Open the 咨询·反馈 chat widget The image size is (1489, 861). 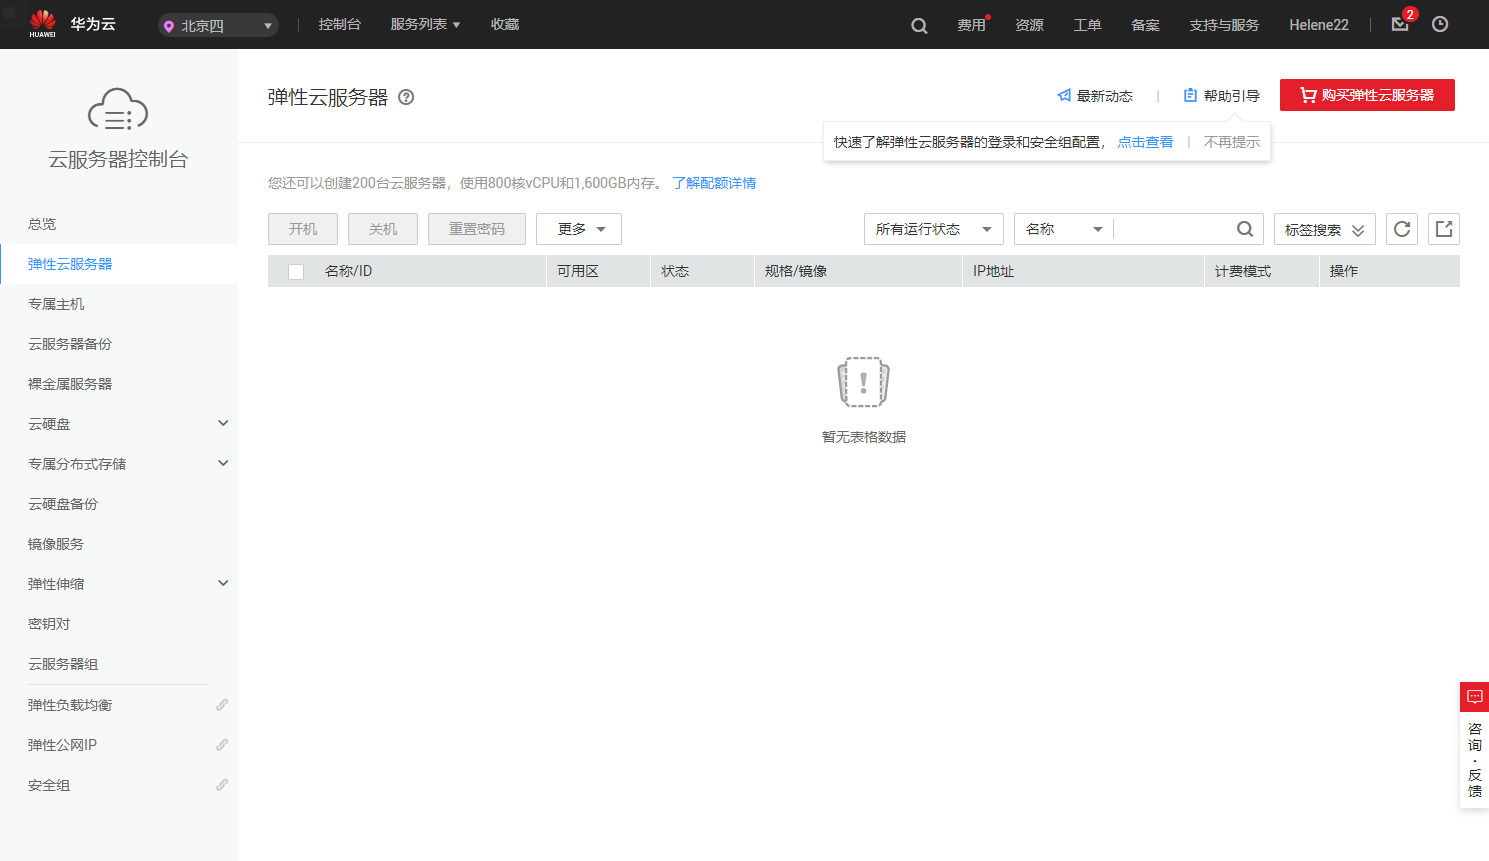(x=1474, y=745)
